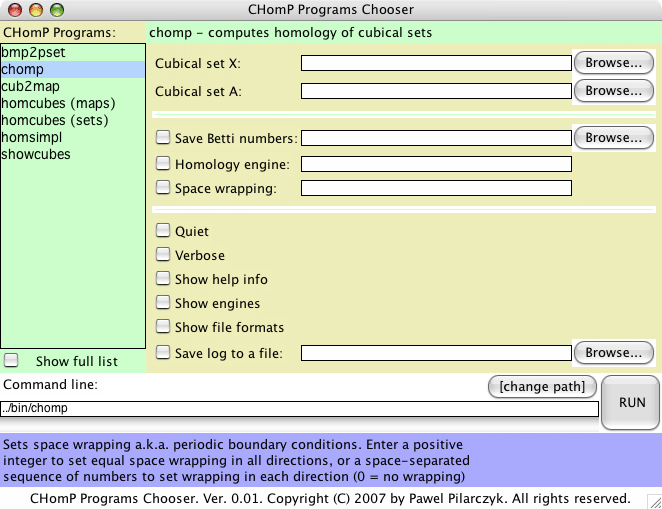
Task: Browse for Cubical set A file
Action: [614, 91]
